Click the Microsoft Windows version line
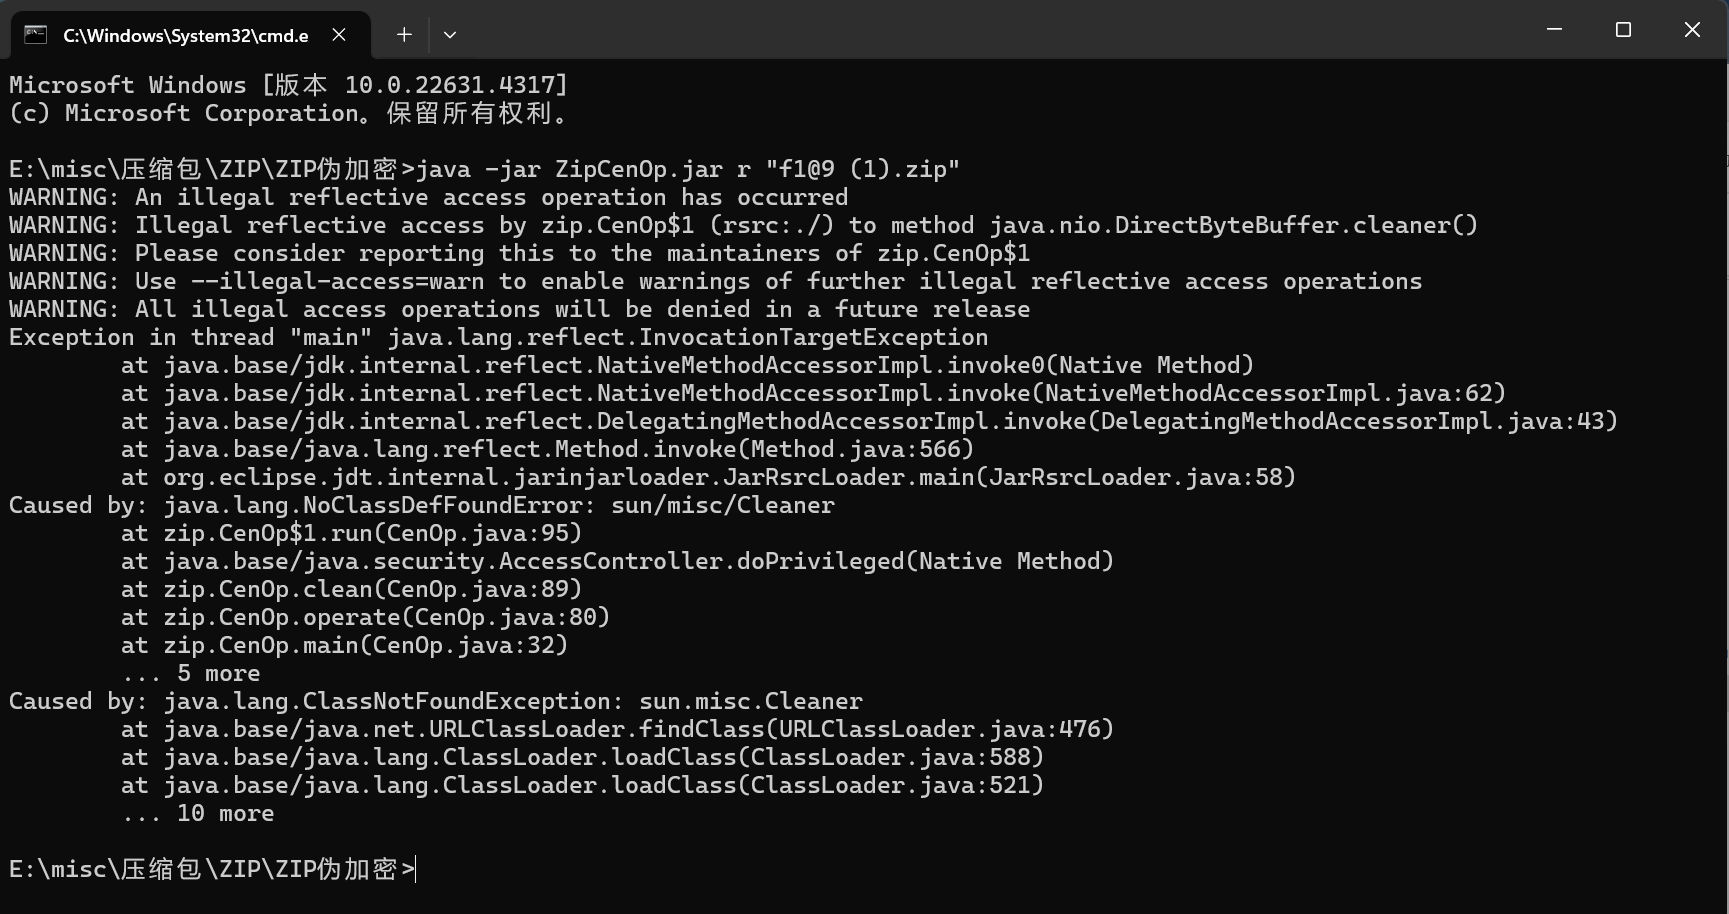Image resolution: width=1729 pixels, height=914 pixels. (288, 85)
